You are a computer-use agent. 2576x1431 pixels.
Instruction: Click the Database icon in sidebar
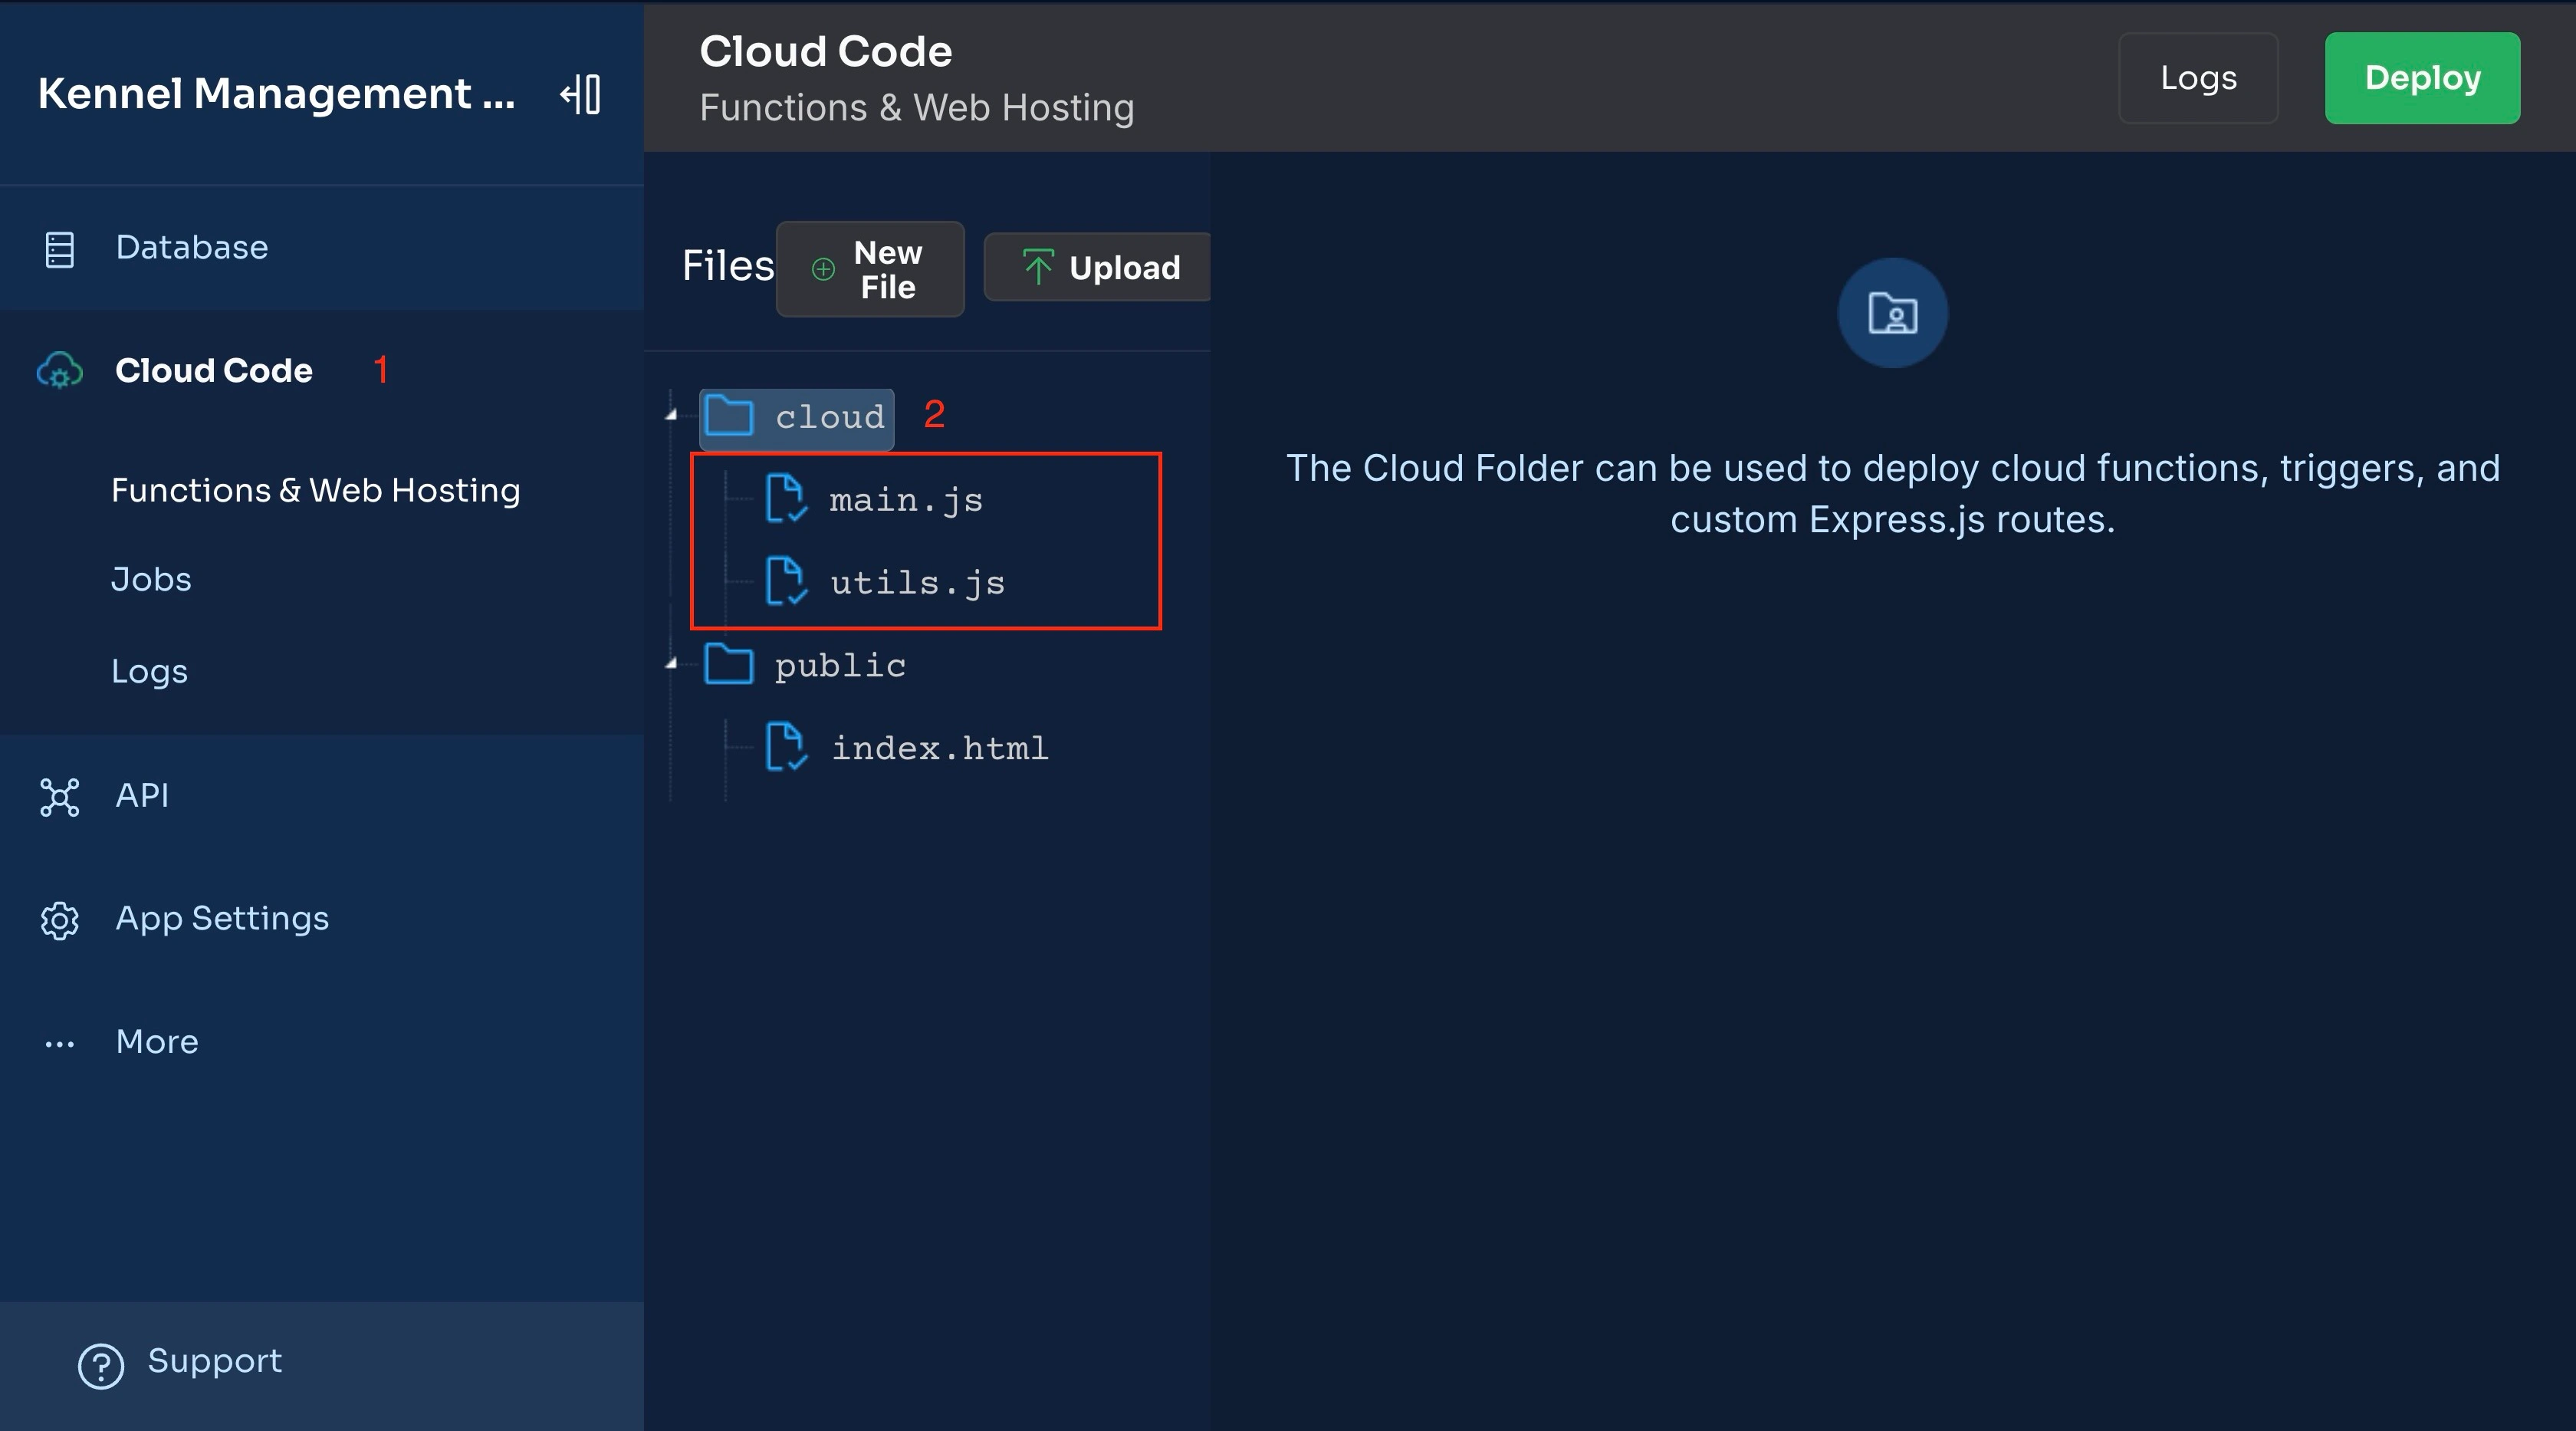click(x=61, y=245)
